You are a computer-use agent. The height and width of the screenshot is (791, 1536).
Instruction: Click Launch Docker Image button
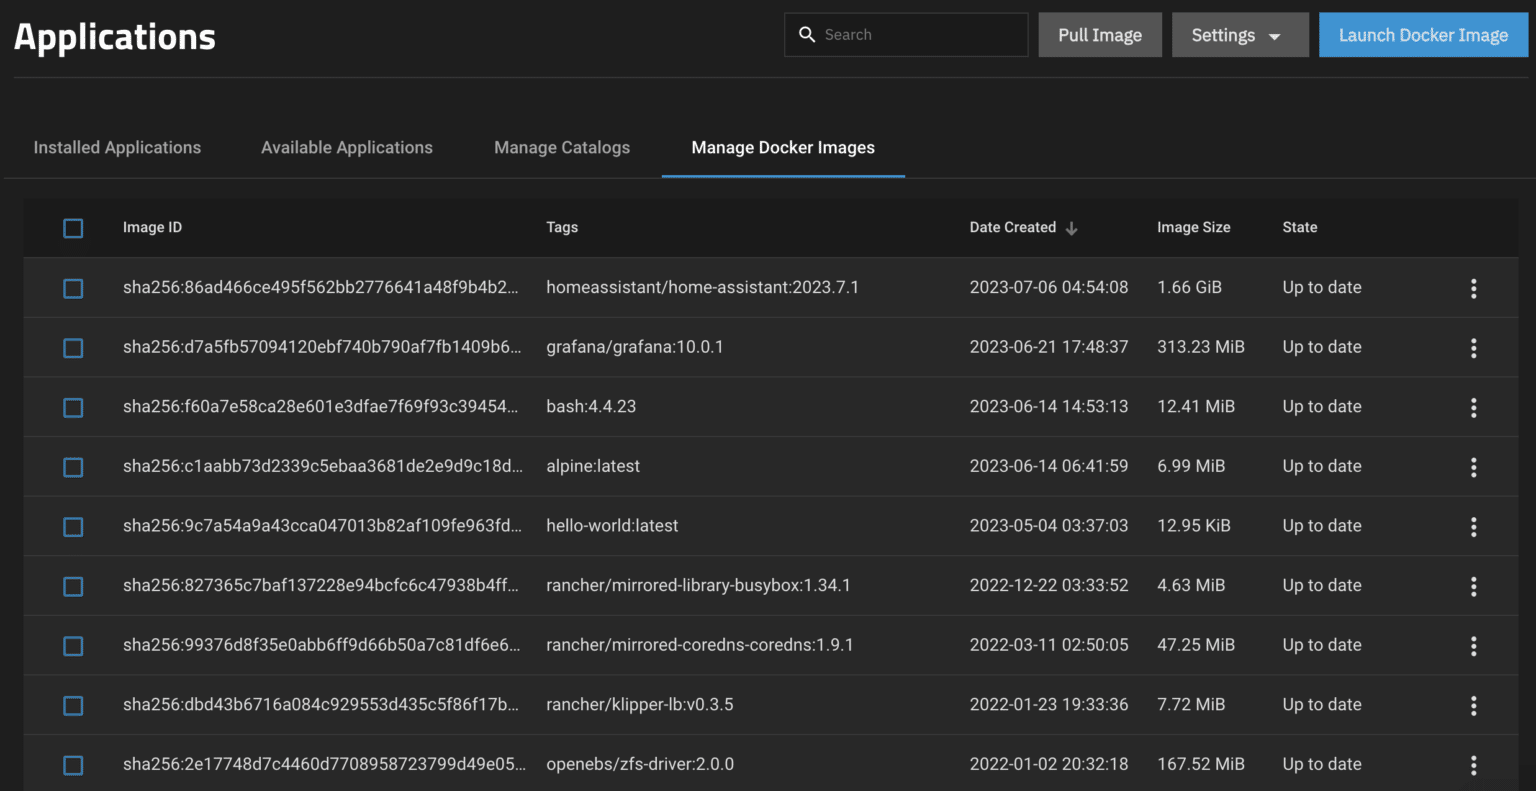point(1423,35)
